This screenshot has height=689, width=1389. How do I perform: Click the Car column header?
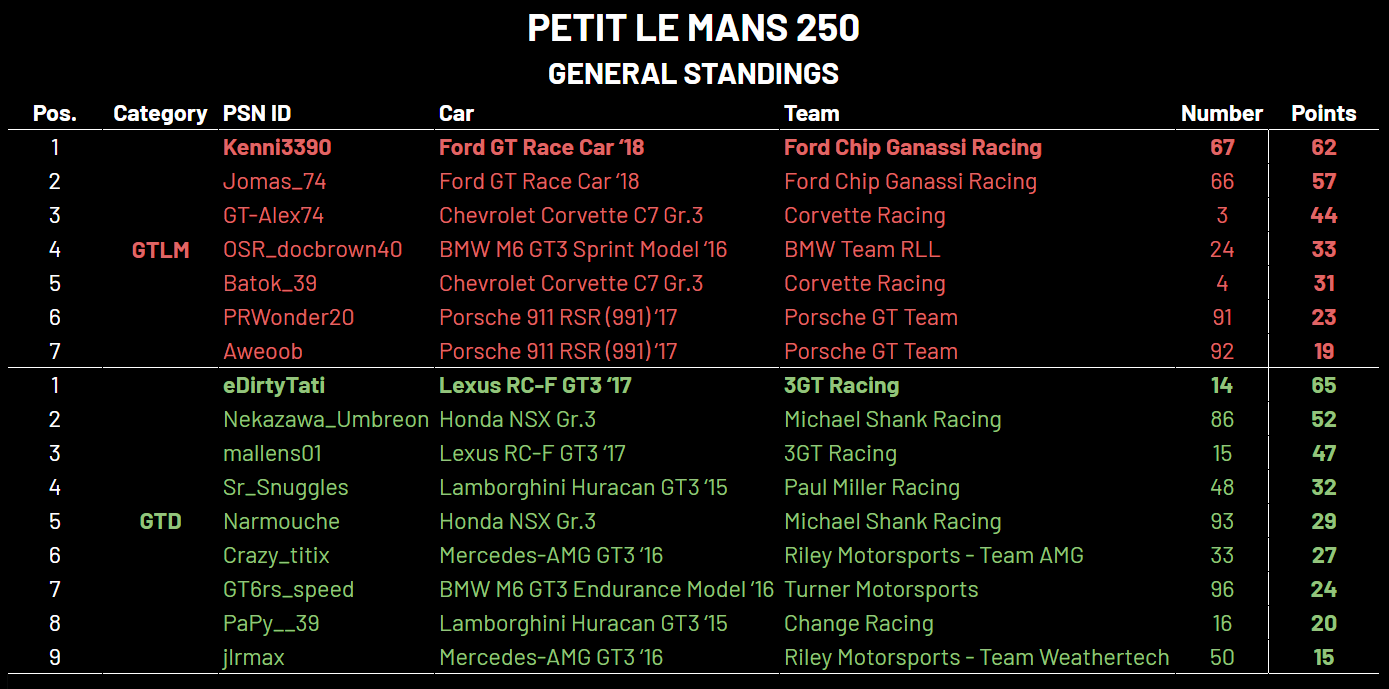[456, 113]
